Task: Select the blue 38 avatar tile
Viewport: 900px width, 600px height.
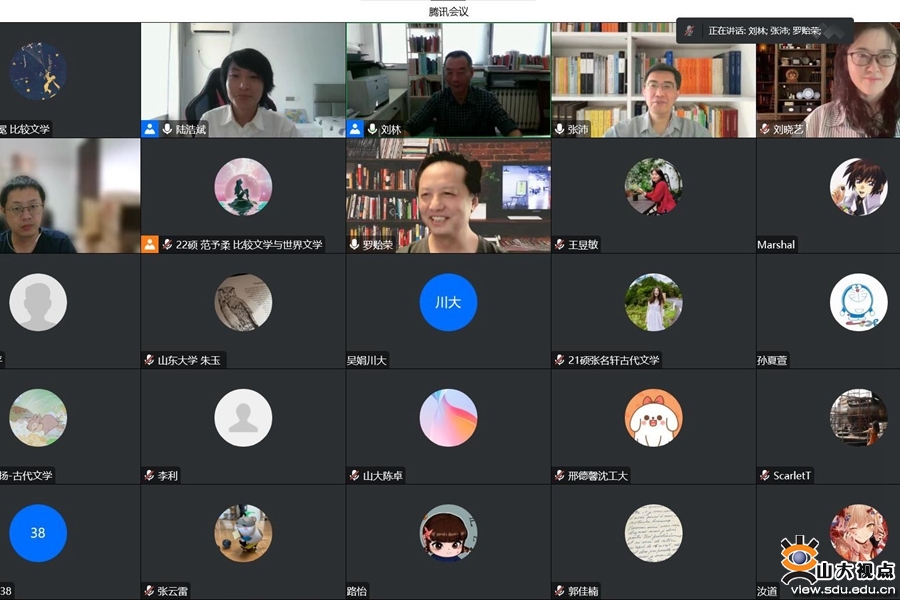Action: click(x=38, y=533)
